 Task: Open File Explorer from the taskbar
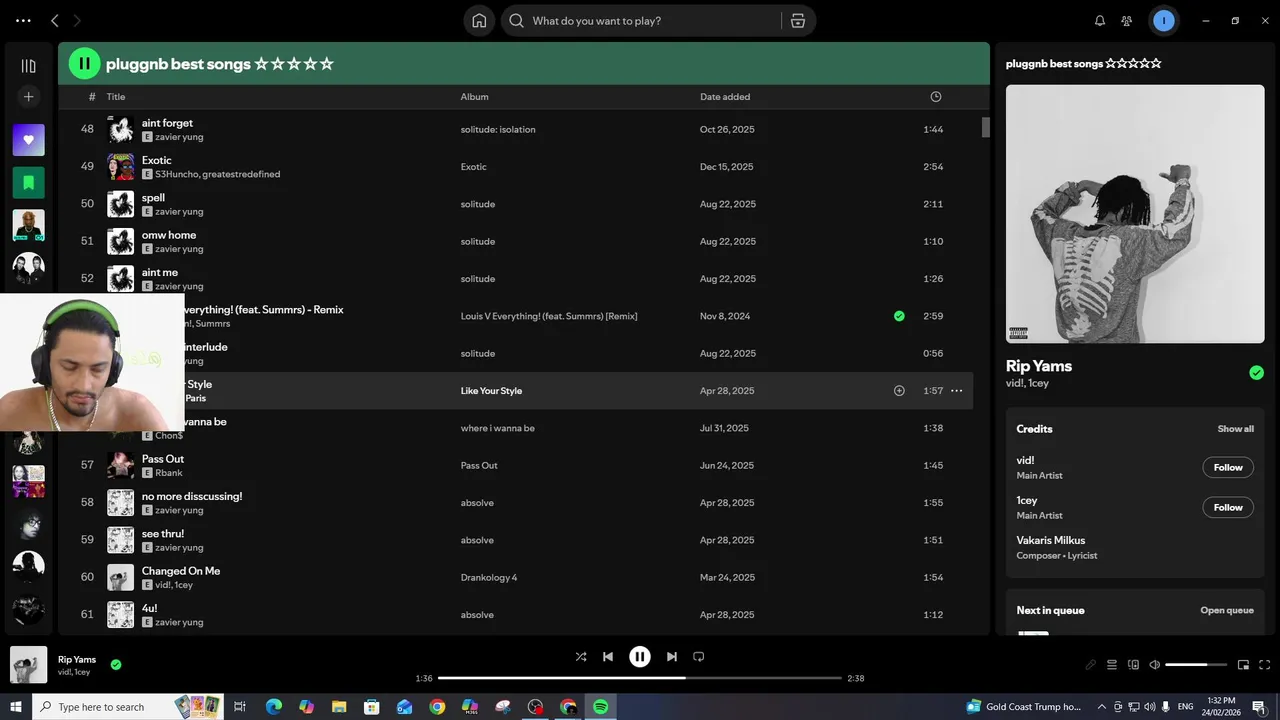coord(339,707)
